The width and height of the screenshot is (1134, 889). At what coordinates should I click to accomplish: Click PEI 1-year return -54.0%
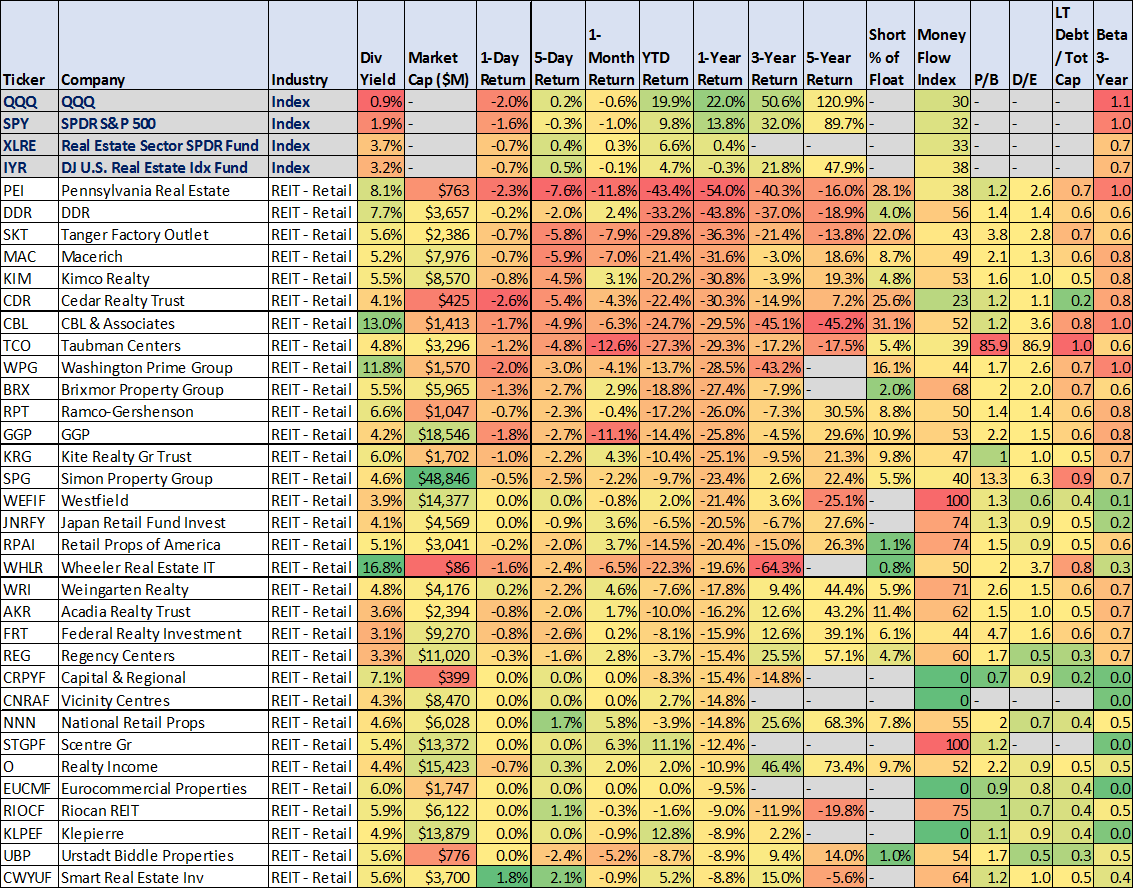[721, 190]
